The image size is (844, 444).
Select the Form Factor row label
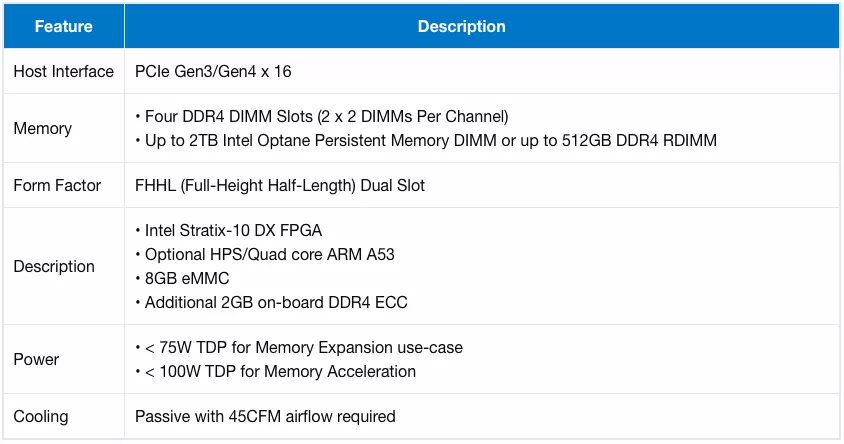pos(57,186)
